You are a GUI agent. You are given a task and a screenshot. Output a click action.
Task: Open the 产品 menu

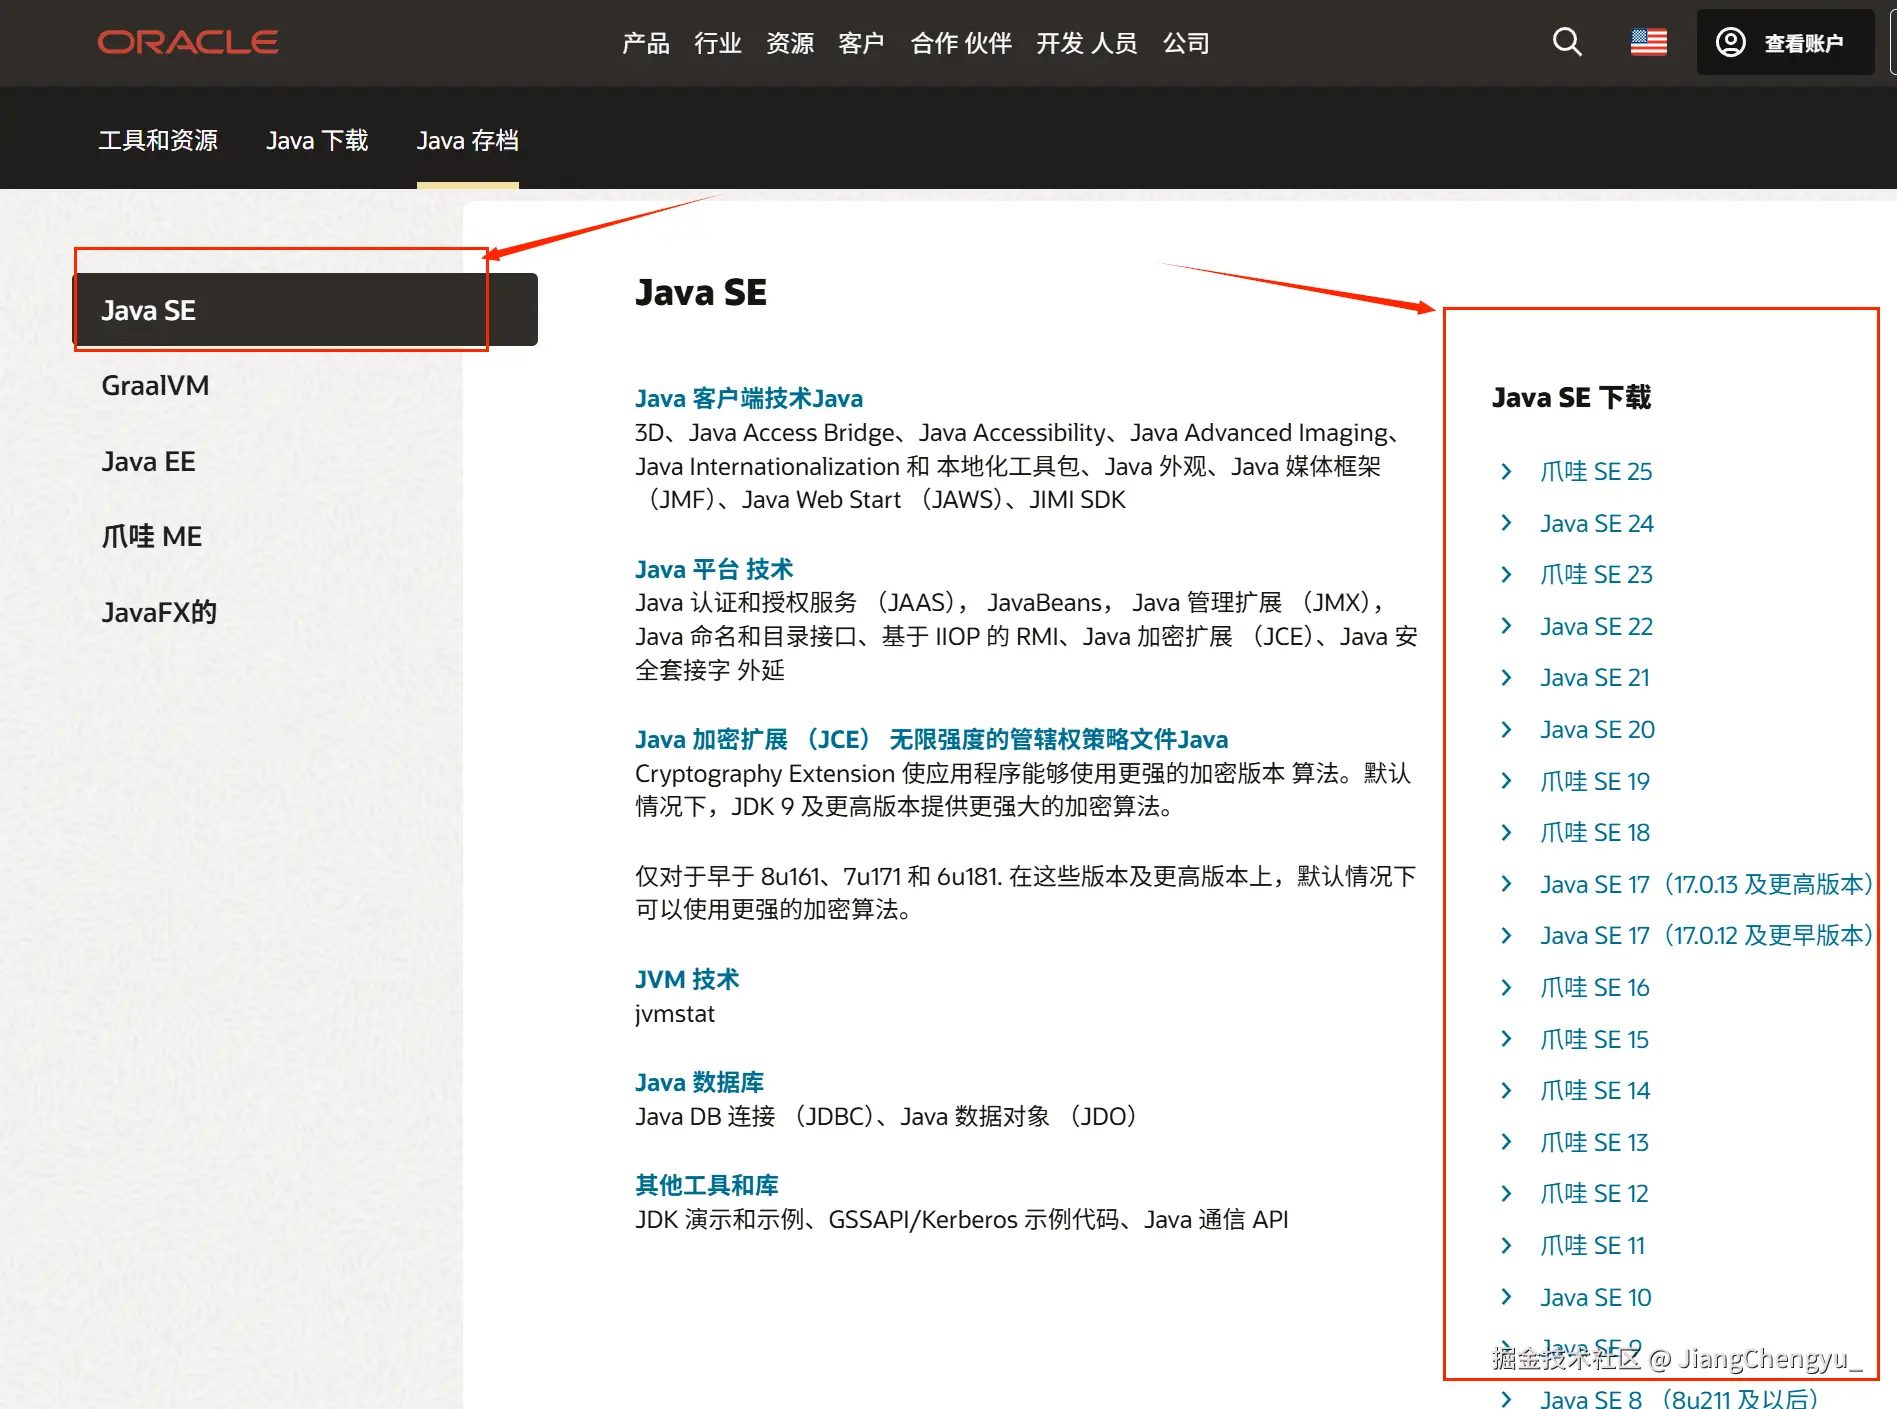(646, 43)
